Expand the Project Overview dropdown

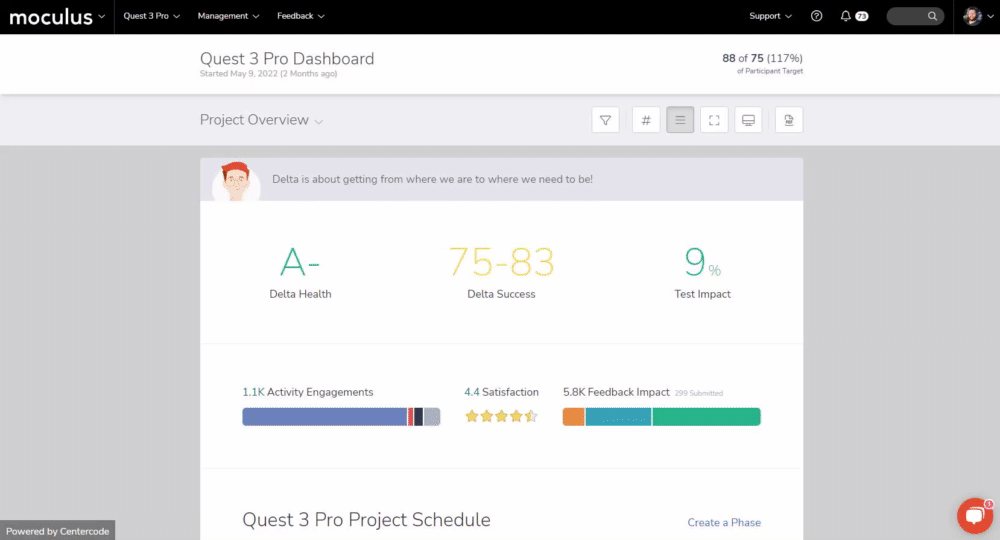261,120
